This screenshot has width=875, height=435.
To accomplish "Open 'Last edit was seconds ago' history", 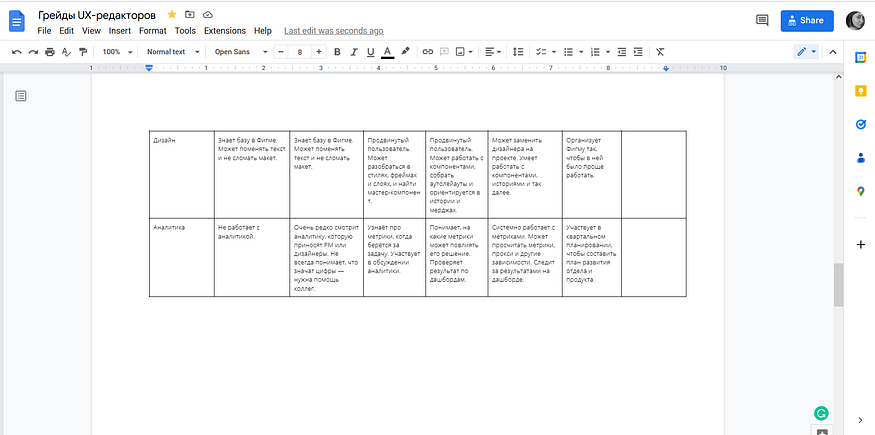I will (334, 31).
